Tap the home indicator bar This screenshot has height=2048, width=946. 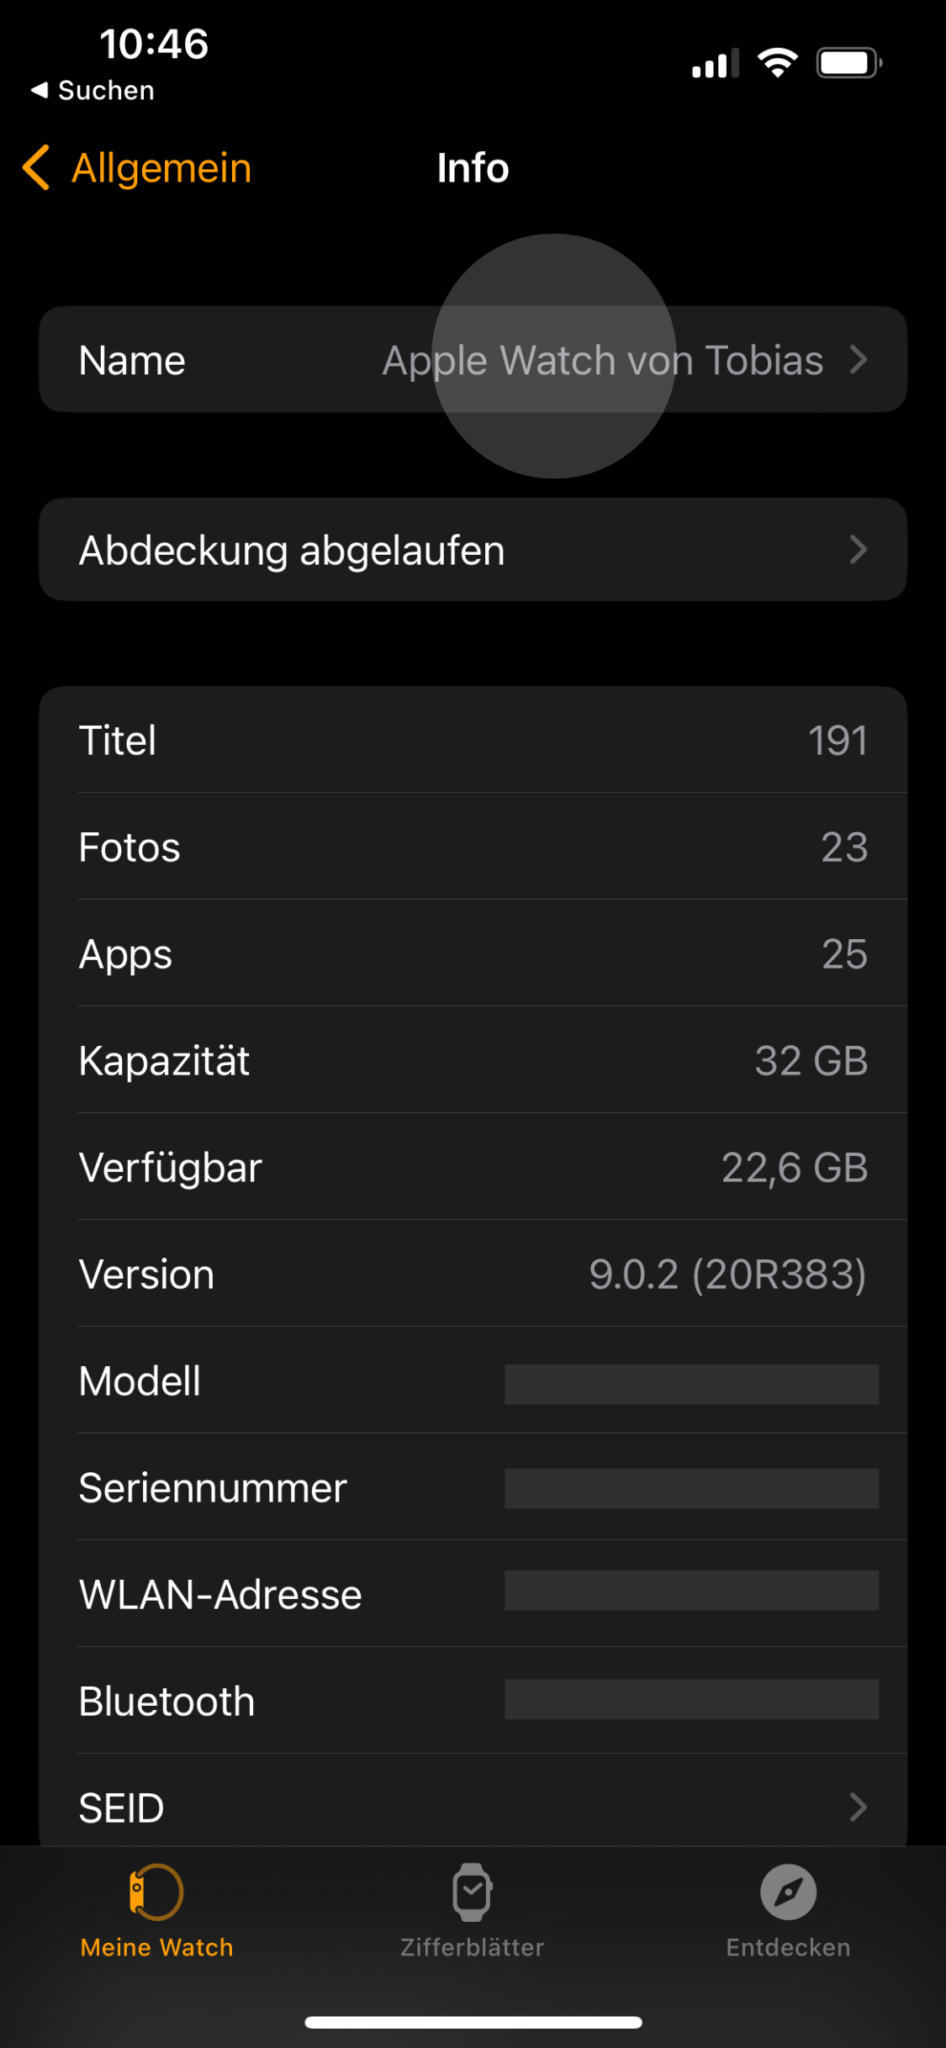coord(473,2022)
